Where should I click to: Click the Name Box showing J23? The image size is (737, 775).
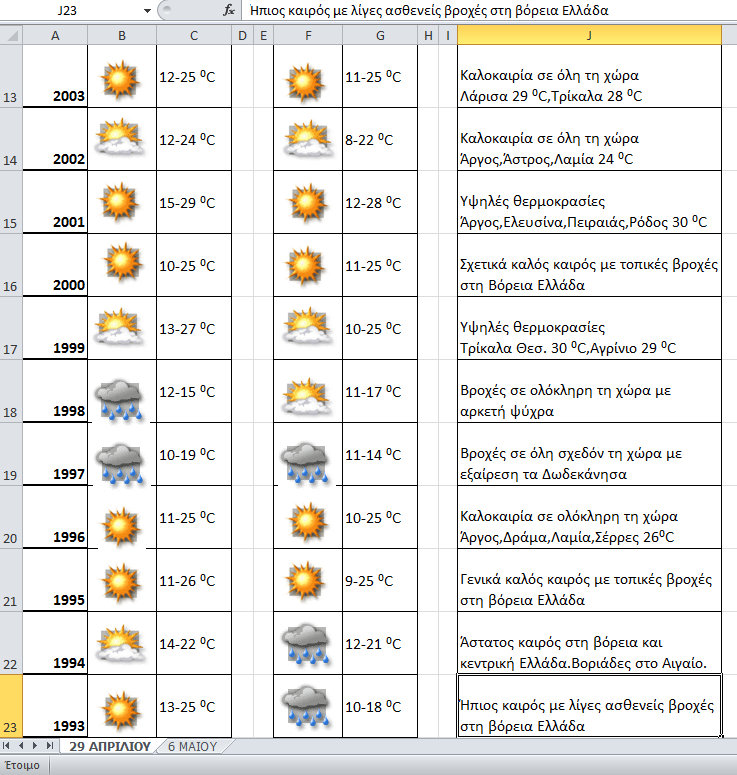[70, 10]
